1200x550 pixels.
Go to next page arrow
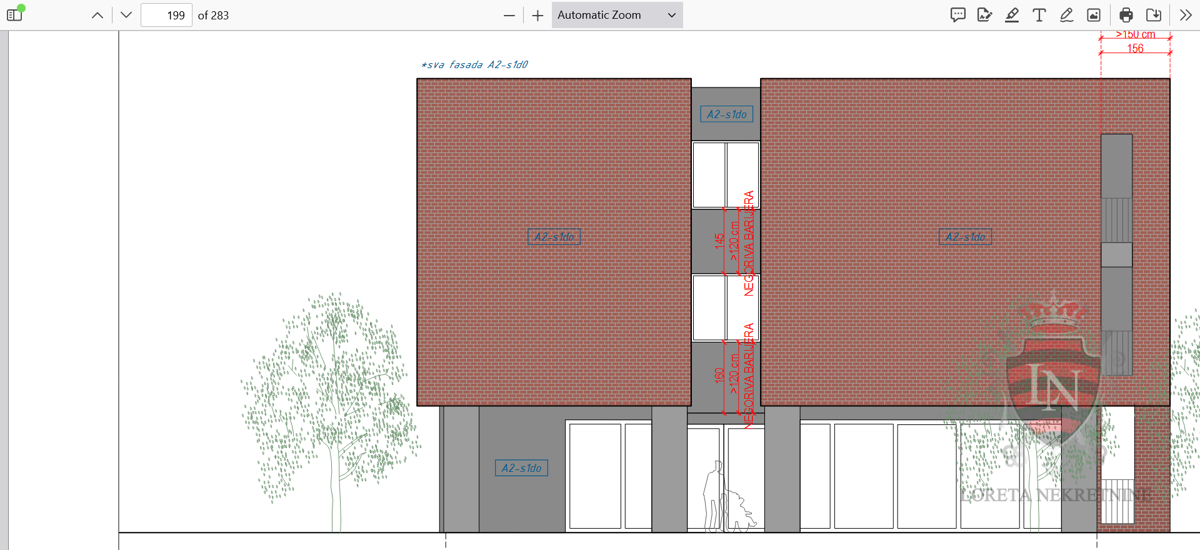(126, 15)
